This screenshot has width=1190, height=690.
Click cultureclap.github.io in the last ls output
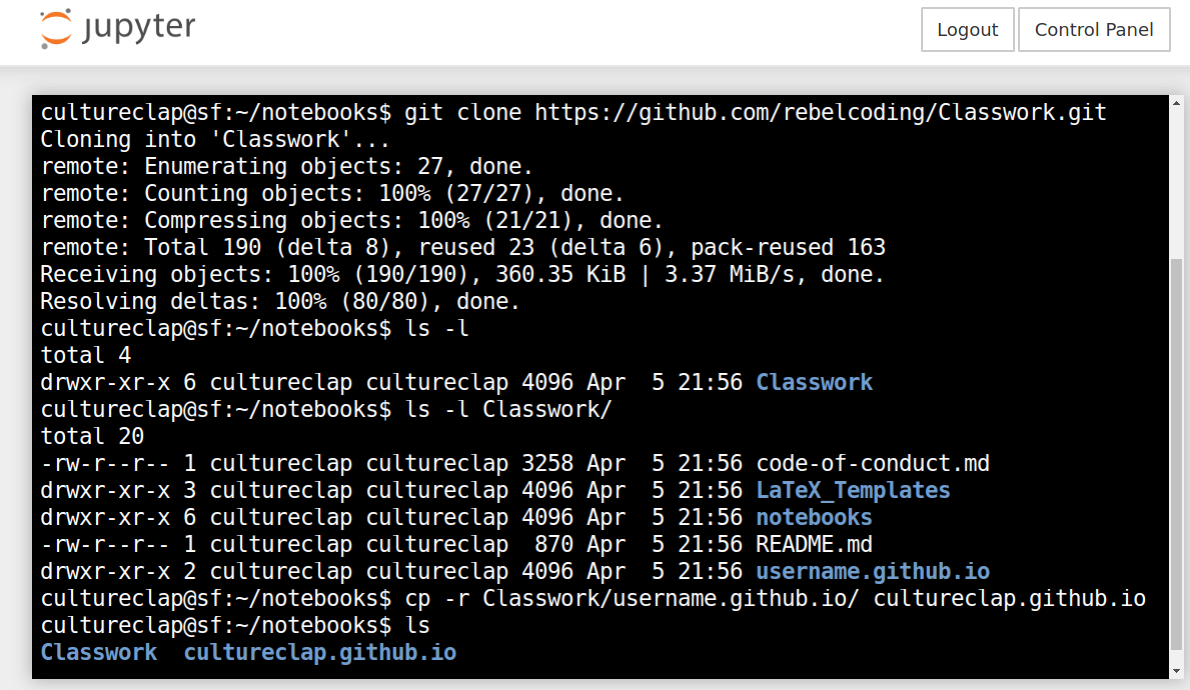point(320,652)
